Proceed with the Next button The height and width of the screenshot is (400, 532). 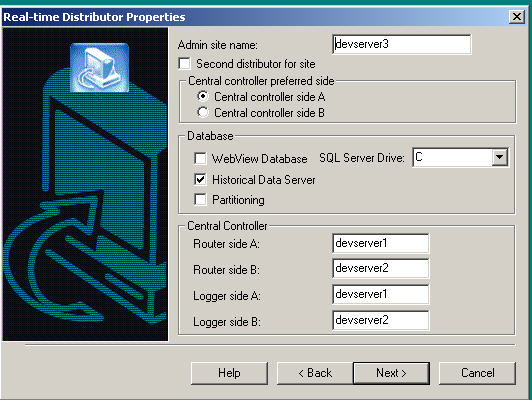(391, 373)
